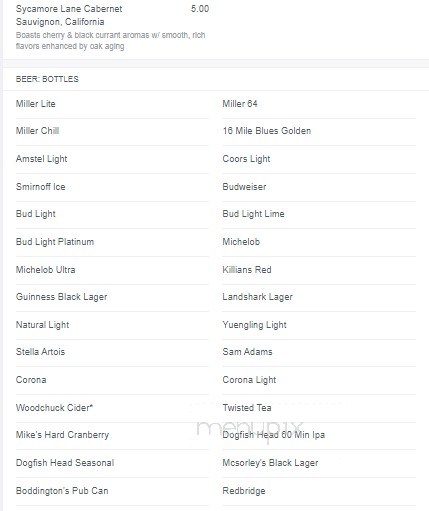
Task: Select Guinness Black Lager item
Action: (62, 297)
